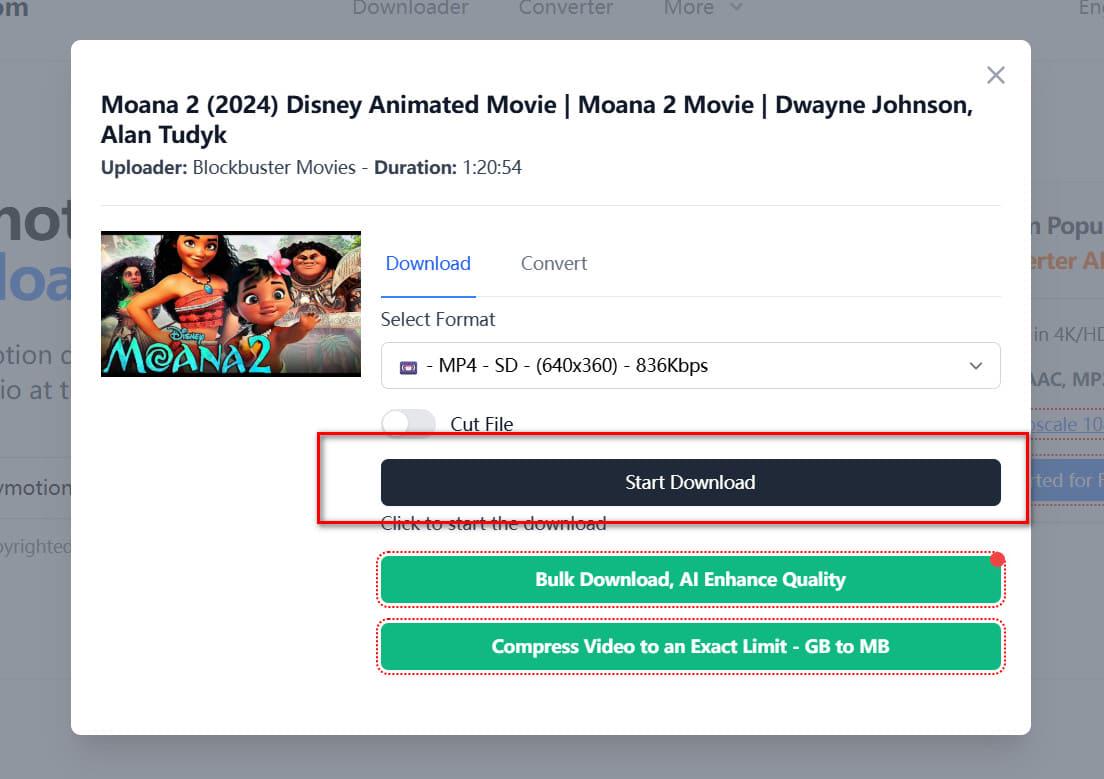Click the format dropdown chevron arrow

click(x=976, y=366)
